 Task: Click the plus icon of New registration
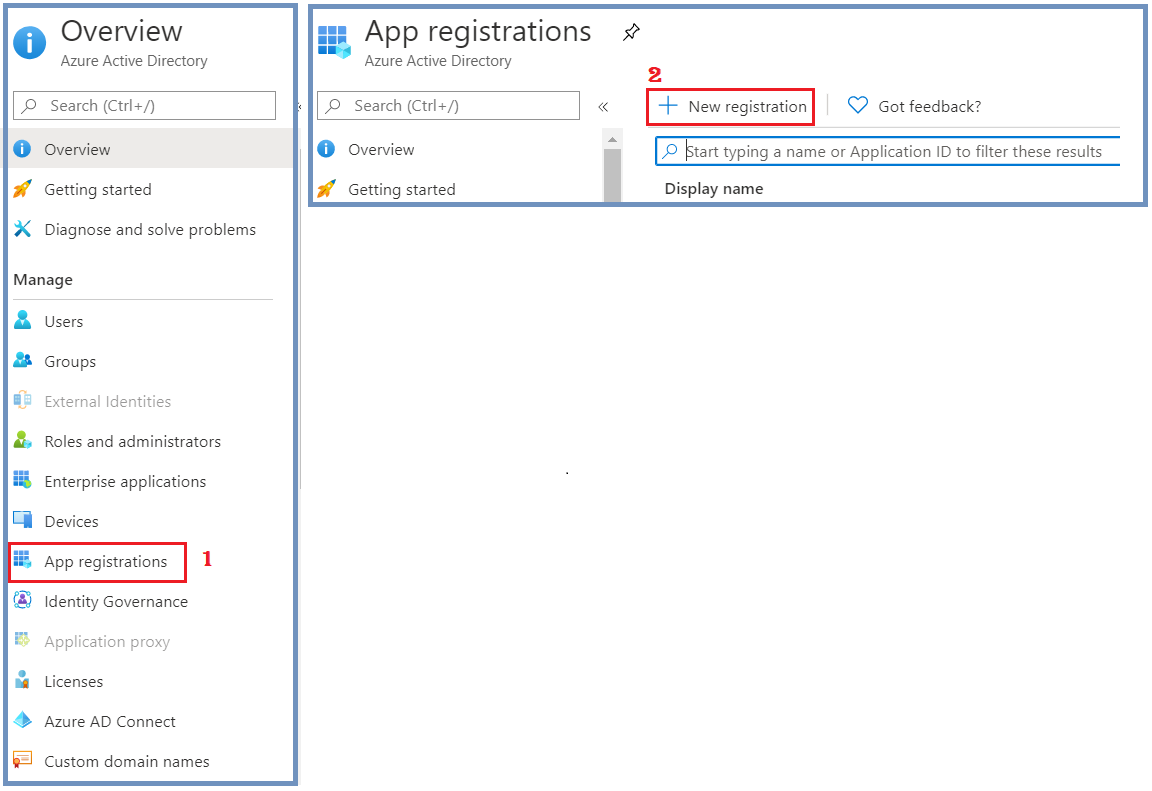(x=668, y=106)
